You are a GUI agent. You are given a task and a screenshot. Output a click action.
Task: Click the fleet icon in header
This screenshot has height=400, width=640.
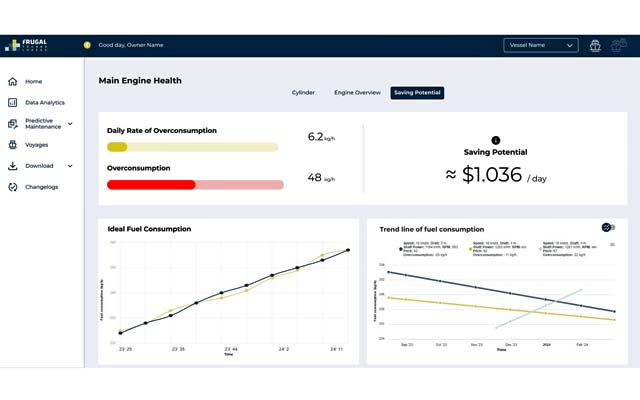pos(620,45)
